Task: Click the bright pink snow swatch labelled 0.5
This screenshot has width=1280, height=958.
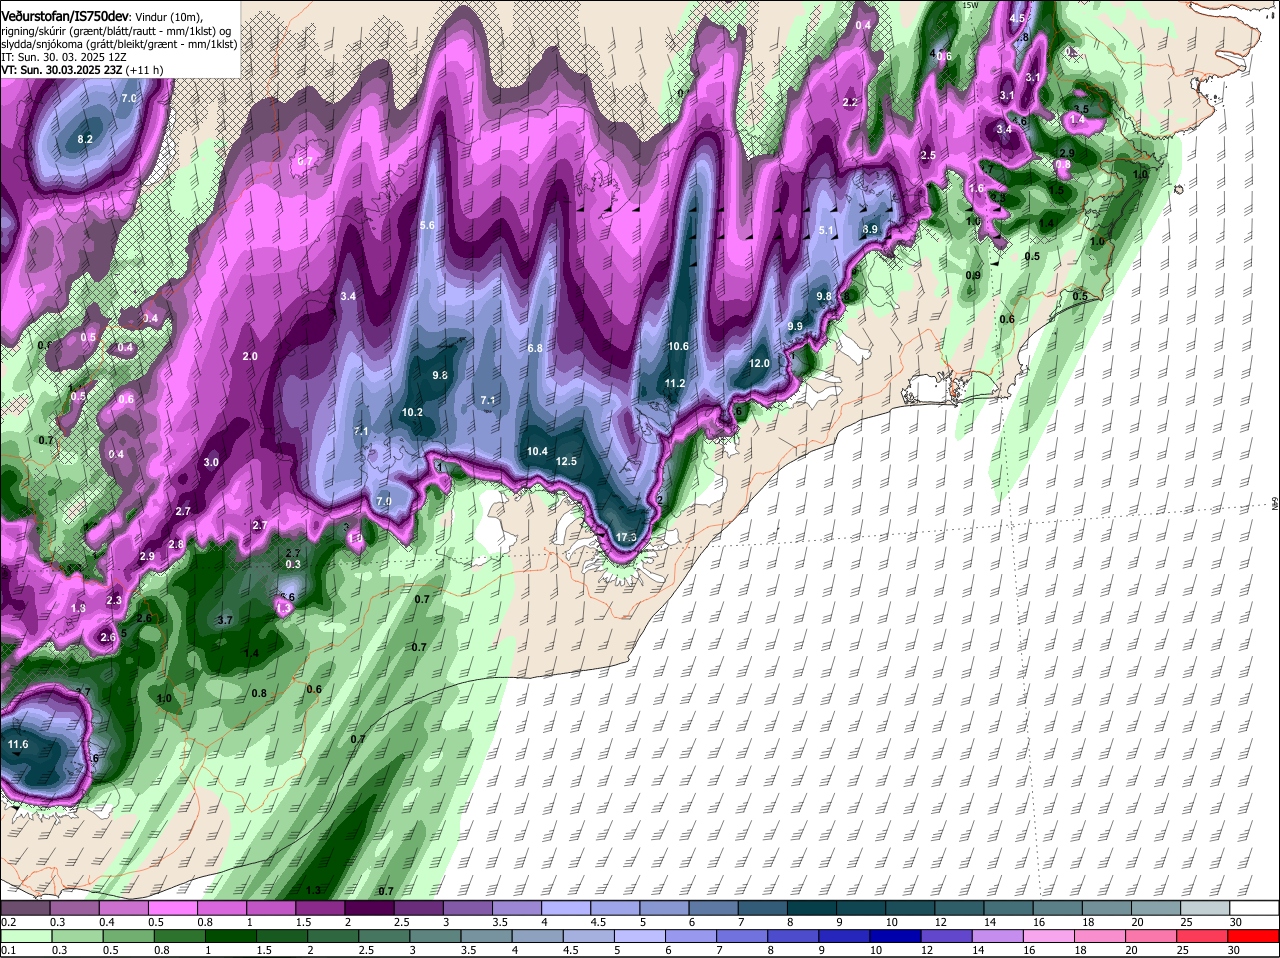Action: 172,908
